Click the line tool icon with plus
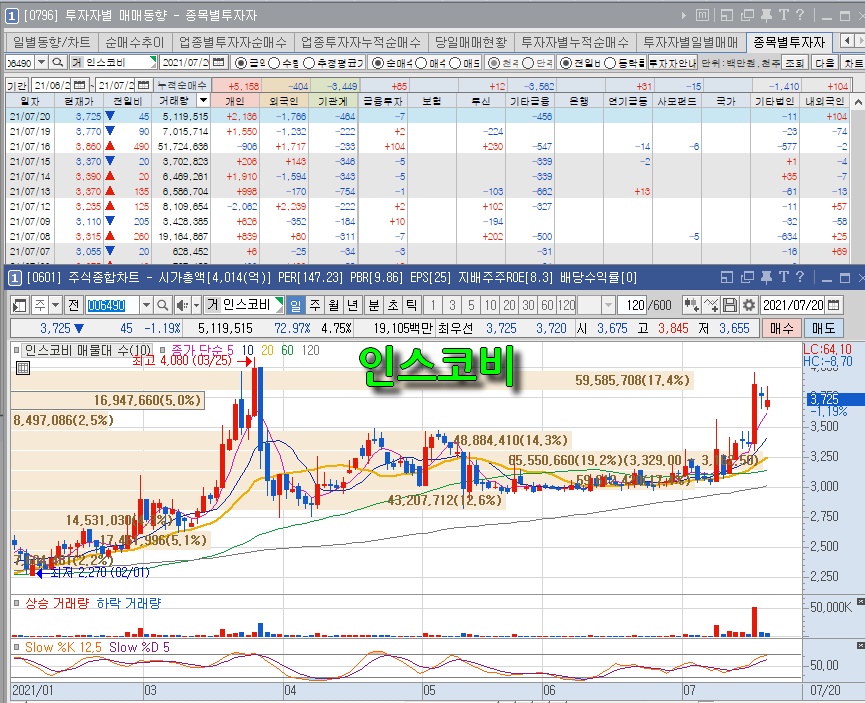865x703 pixels. tap(711, 305)
